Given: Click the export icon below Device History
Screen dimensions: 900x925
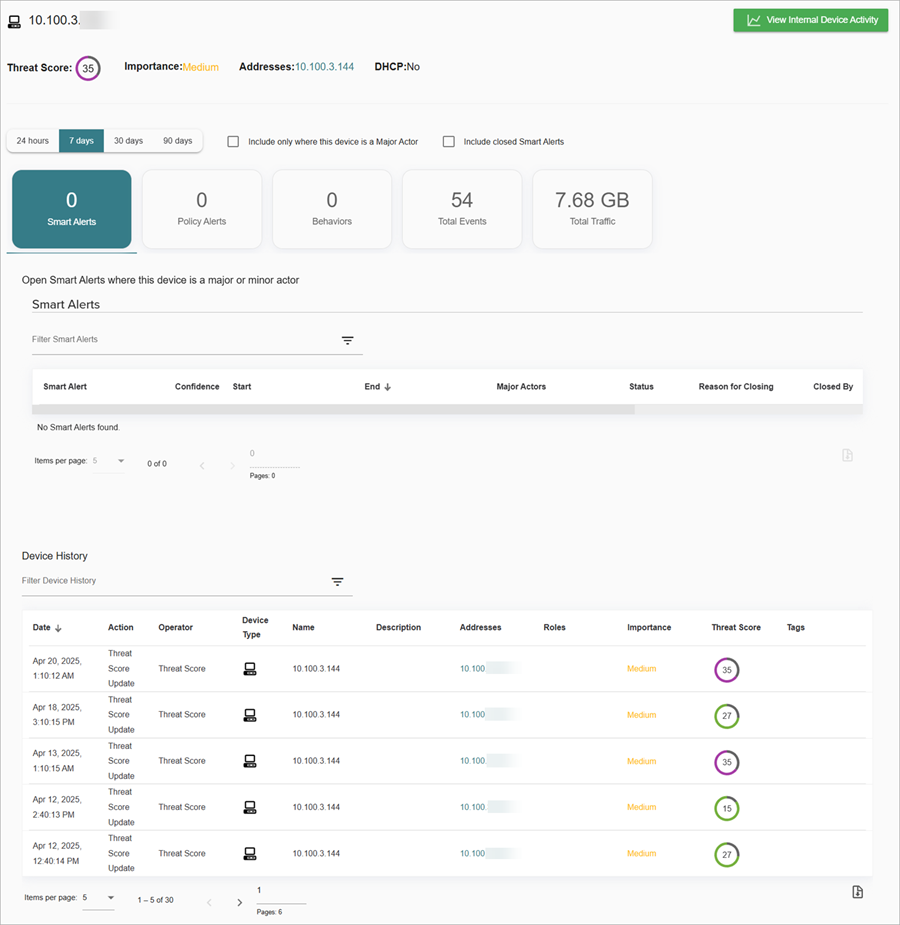Looking at the screenshot, I should [x=857, y=891].
